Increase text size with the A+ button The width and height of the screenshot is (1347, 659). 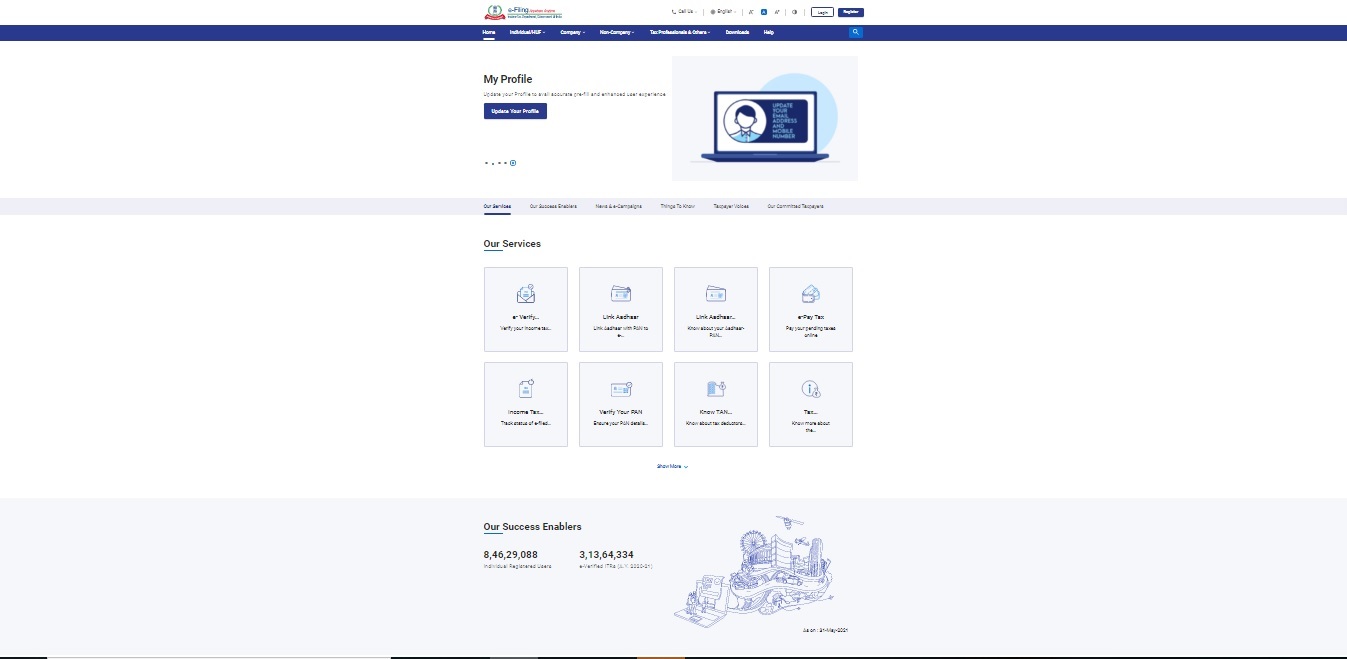777,12
